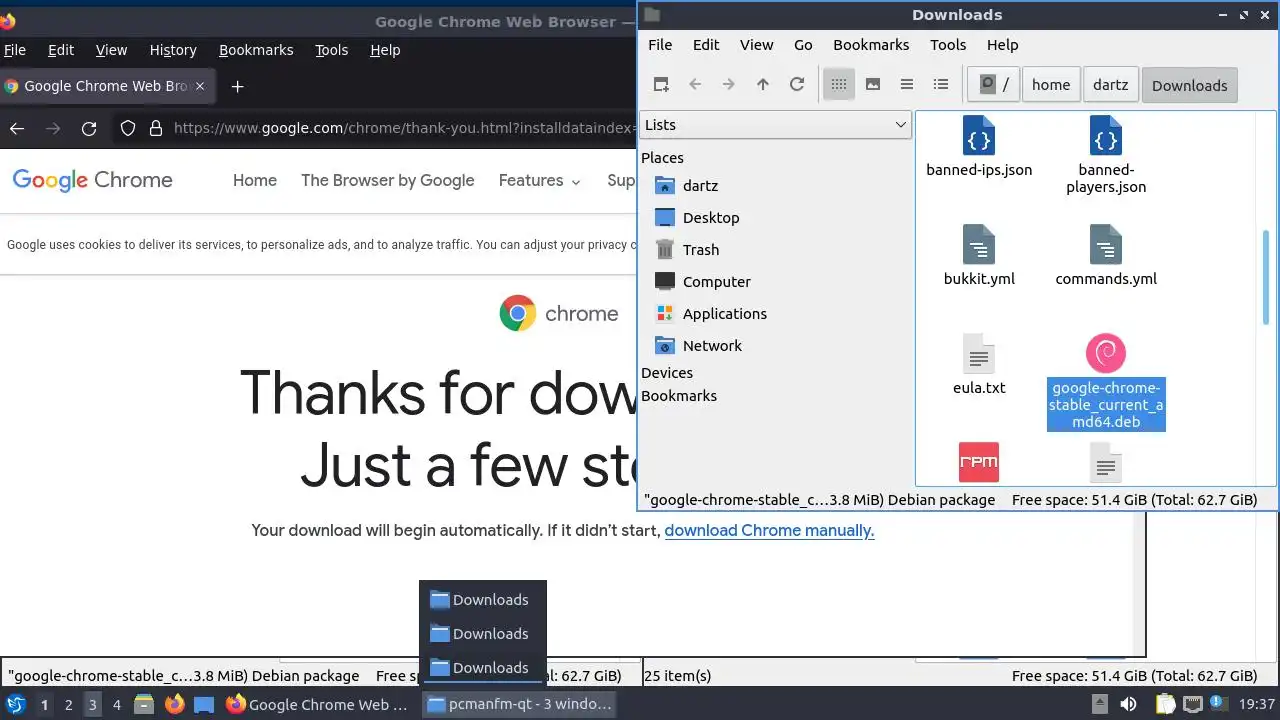
Task: Choose the top Downloads window in the popup
Action: [x=483, y=600]
